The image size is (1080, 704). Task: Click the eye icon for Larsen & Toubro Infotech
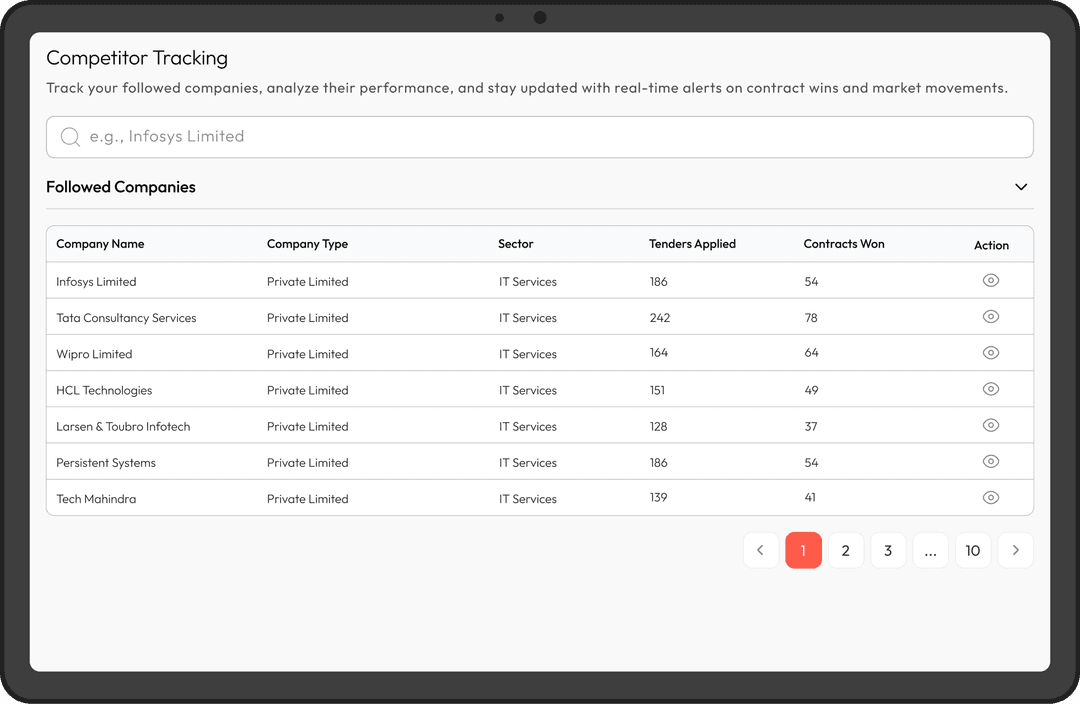click(991, 425)
